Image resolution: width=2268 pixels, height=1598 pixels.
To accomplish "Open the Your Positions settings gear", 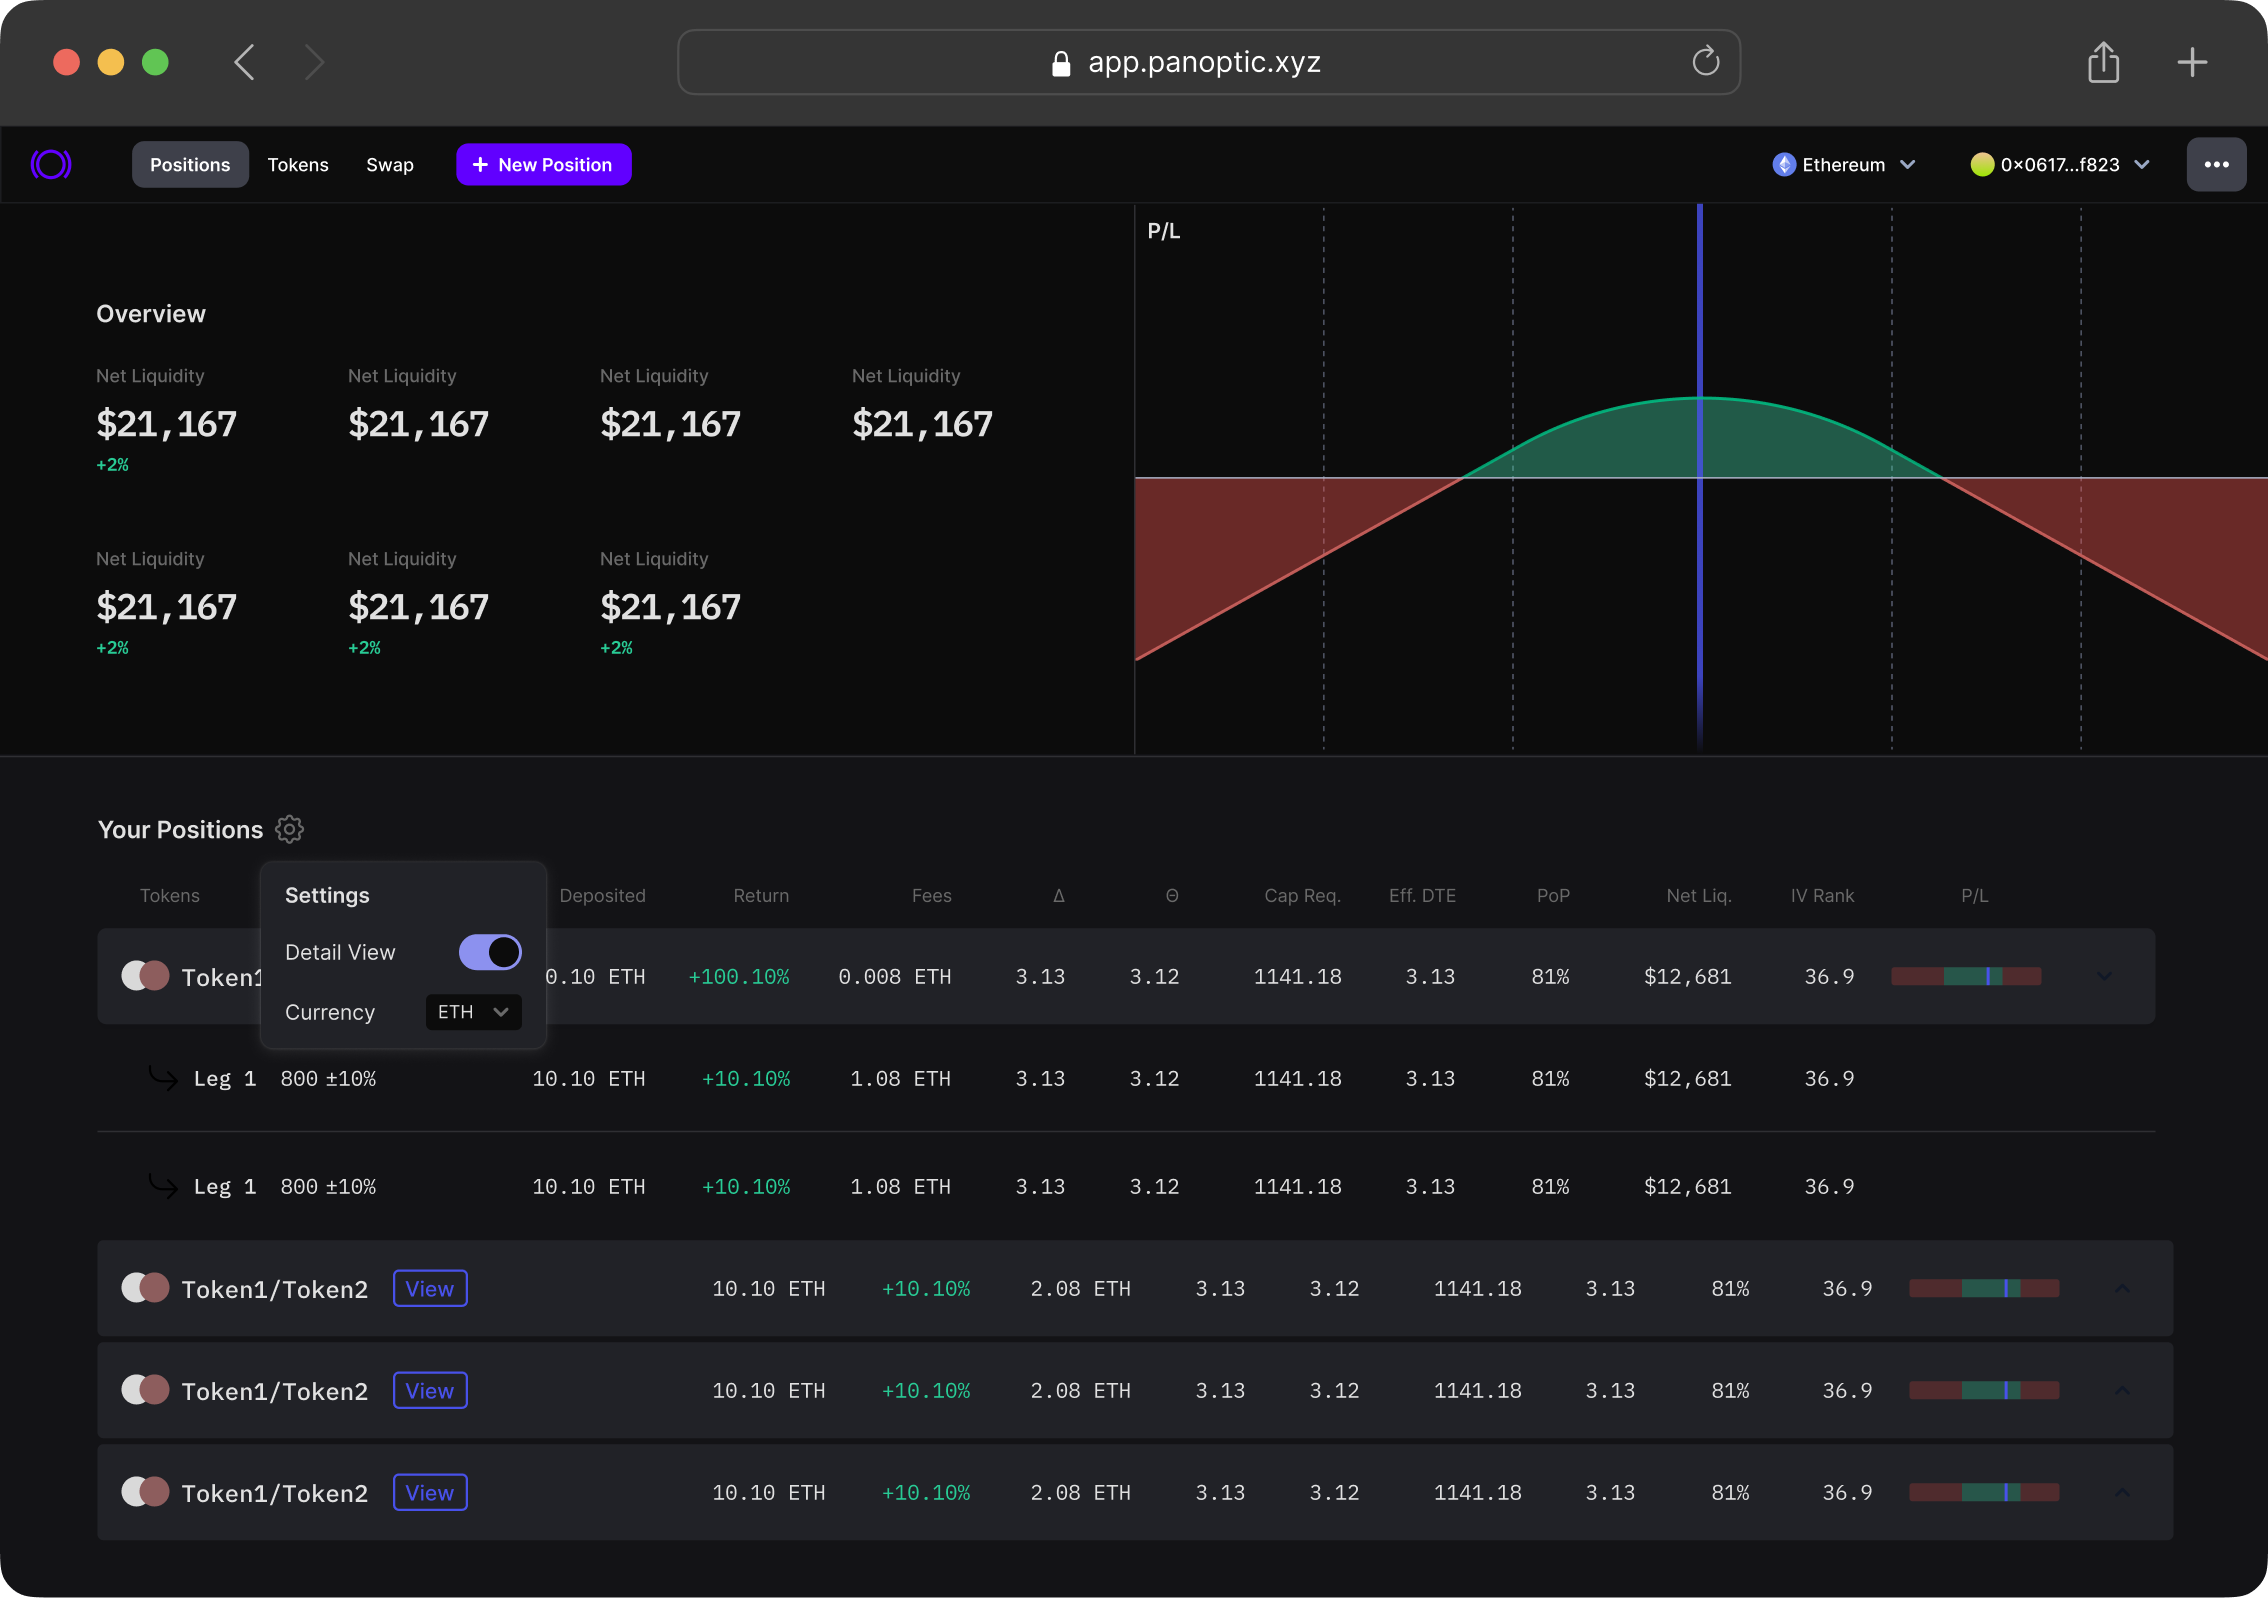I will (289, 829).
